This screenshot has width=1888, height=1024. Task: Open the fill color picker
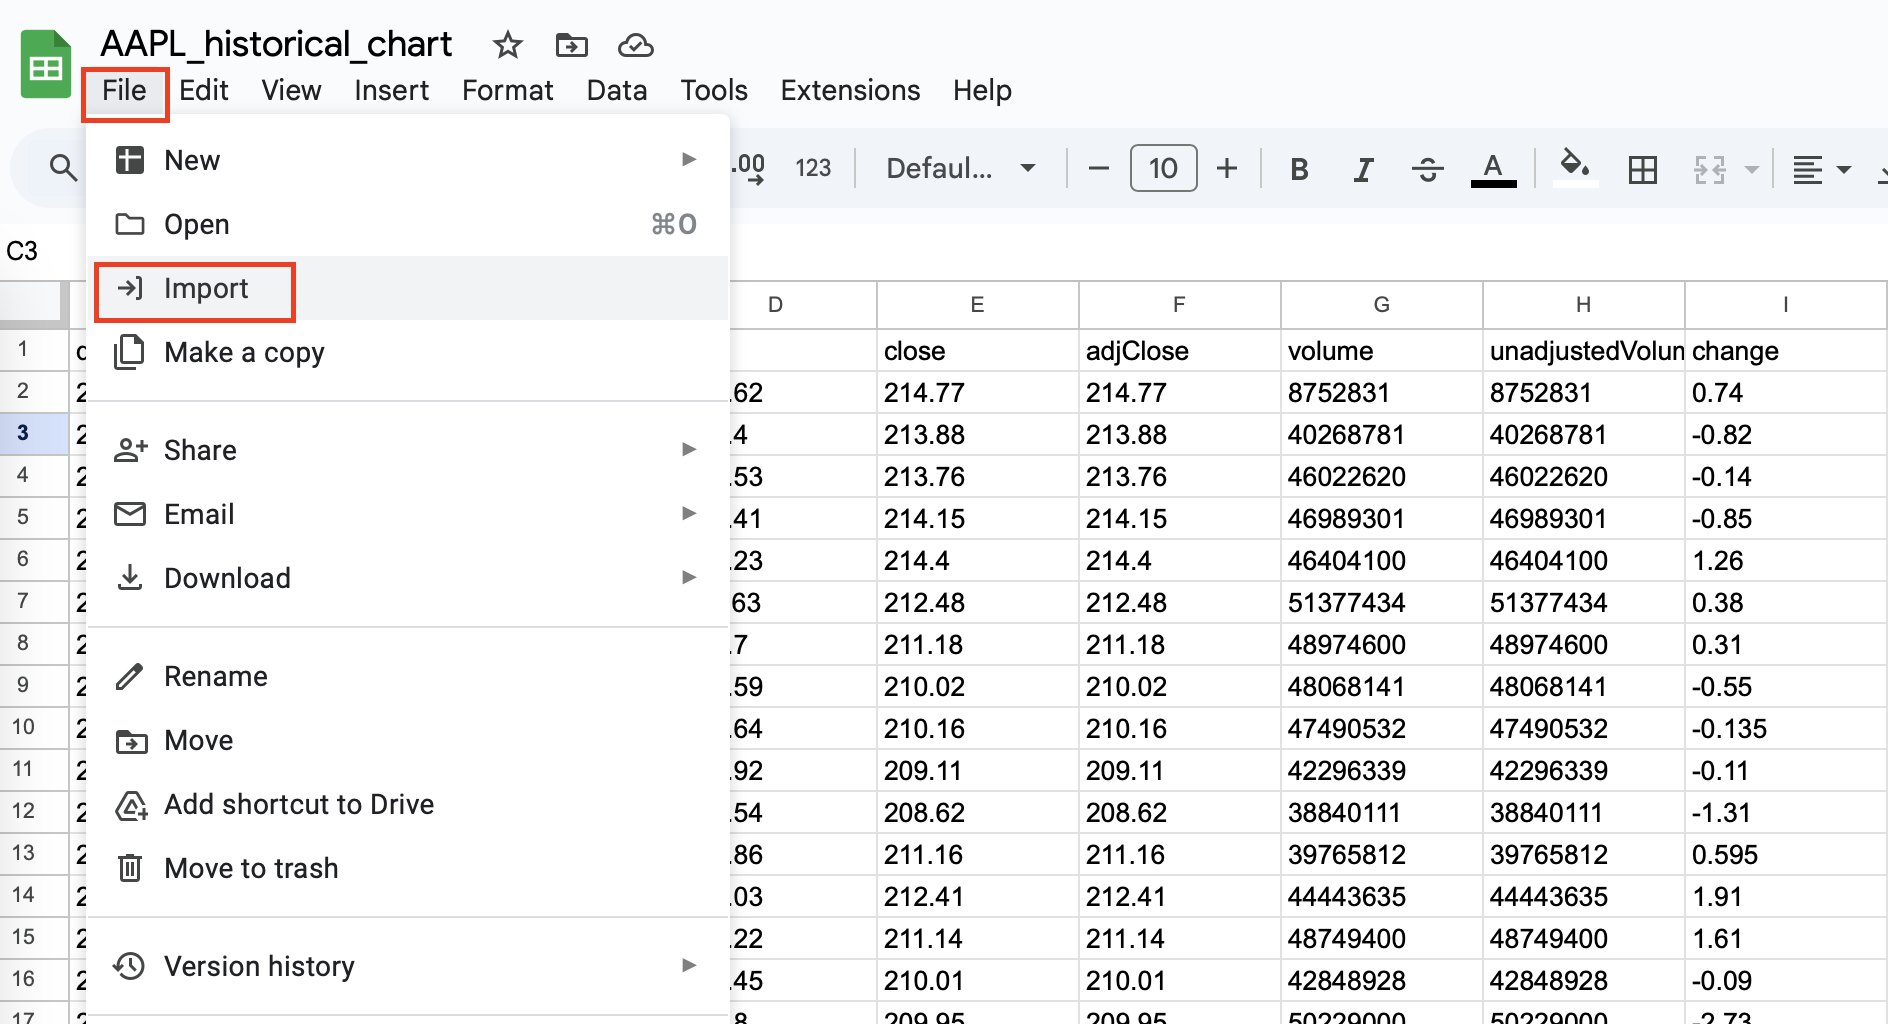(x=1575, y=167)
